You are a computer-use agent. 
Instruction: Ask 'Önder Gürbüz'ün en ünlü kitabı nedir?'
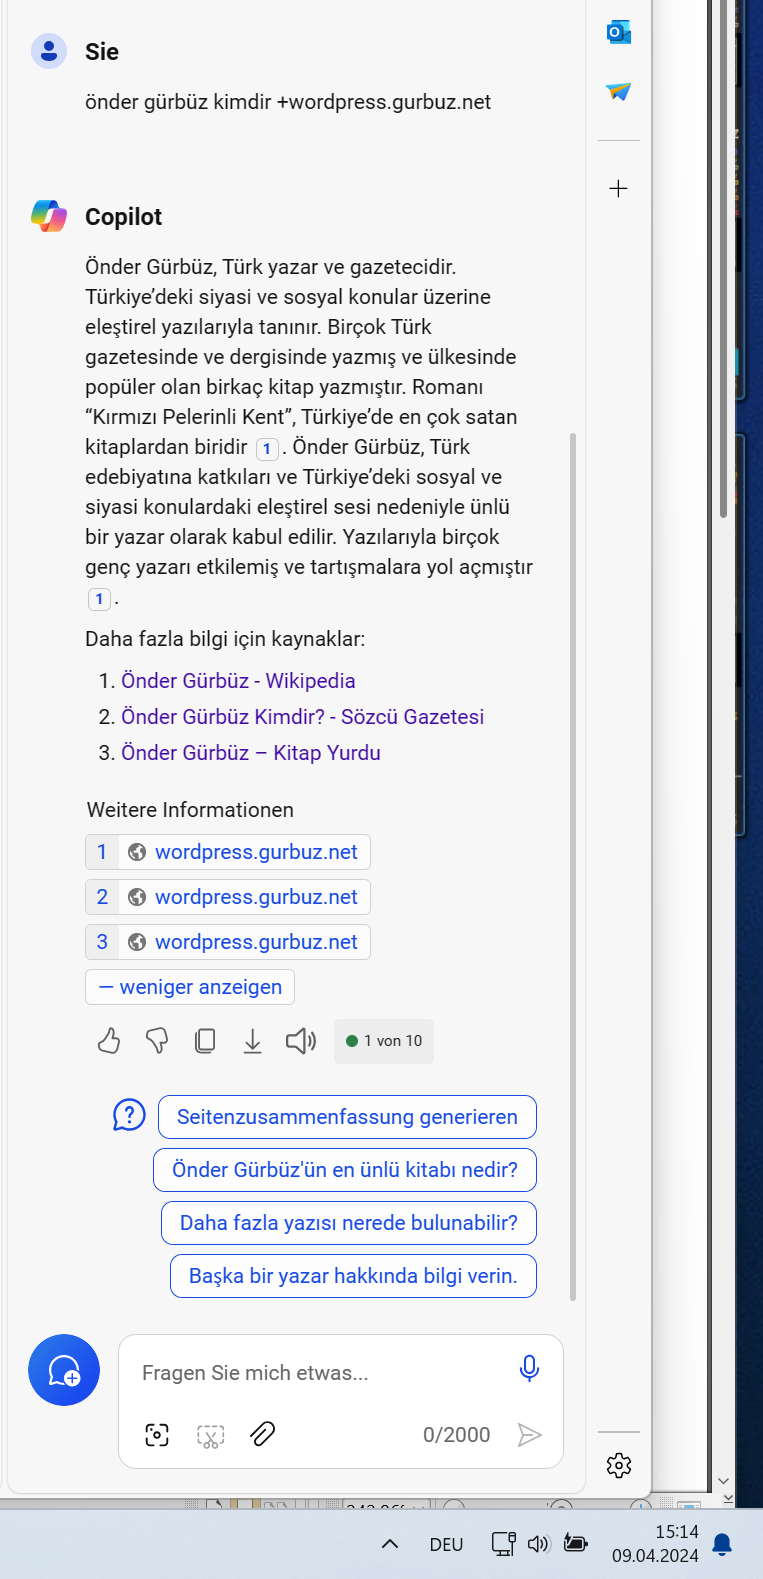click(x=345, y=1170)
